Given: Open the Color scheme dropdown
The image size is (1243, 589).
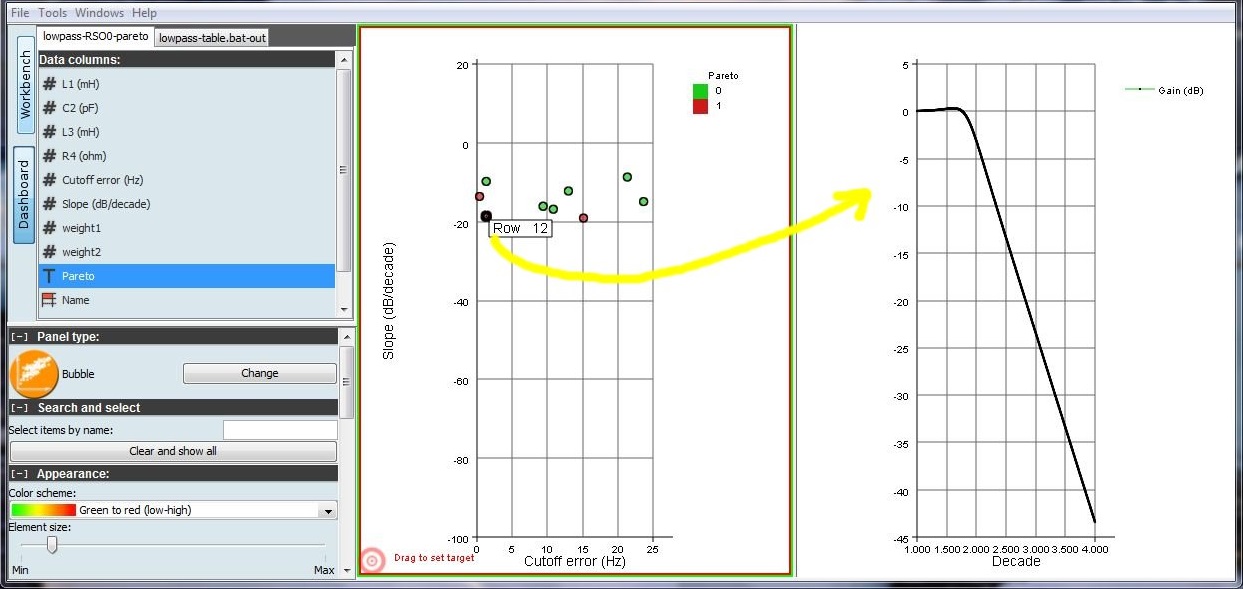Looking at the screenshot, I should pyautogui.click(x=327, y=511).
